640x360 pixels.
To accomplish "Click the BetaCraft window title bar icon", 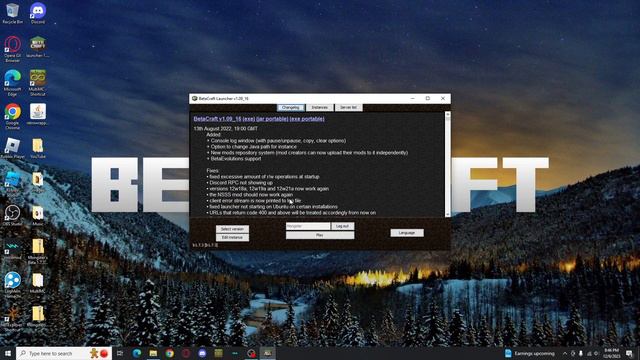I will (x=195, y=98).
